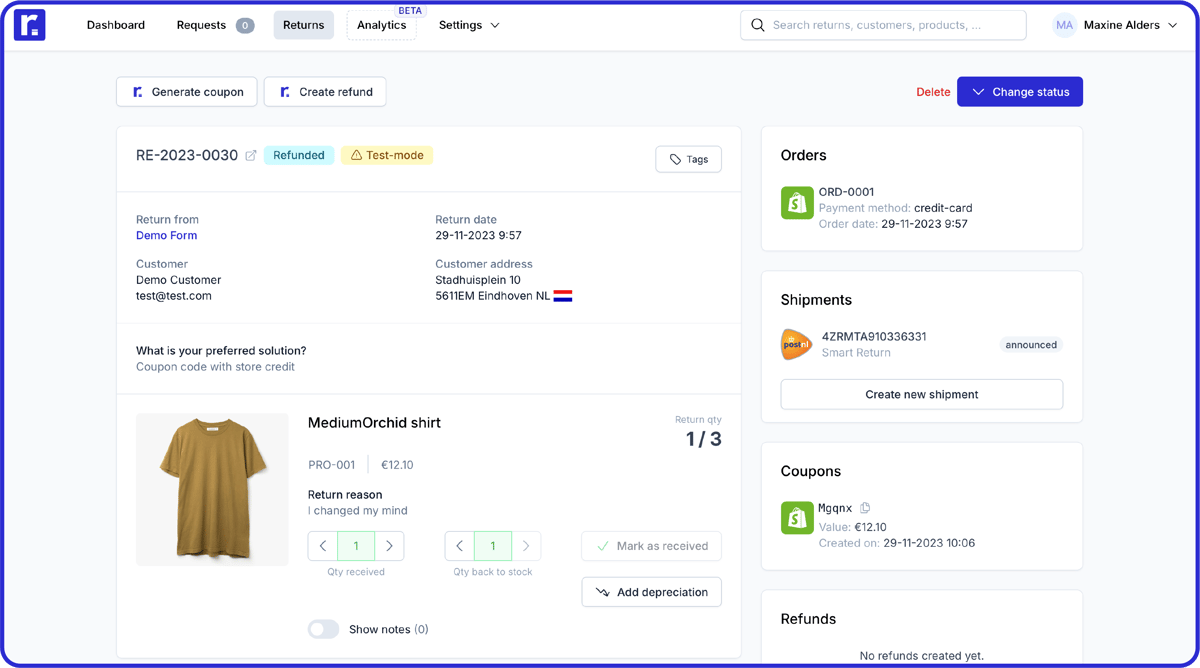The image size is (1200, 668).
Task: Click the Test-mode warning badge
Action: [x=387, y=155]
